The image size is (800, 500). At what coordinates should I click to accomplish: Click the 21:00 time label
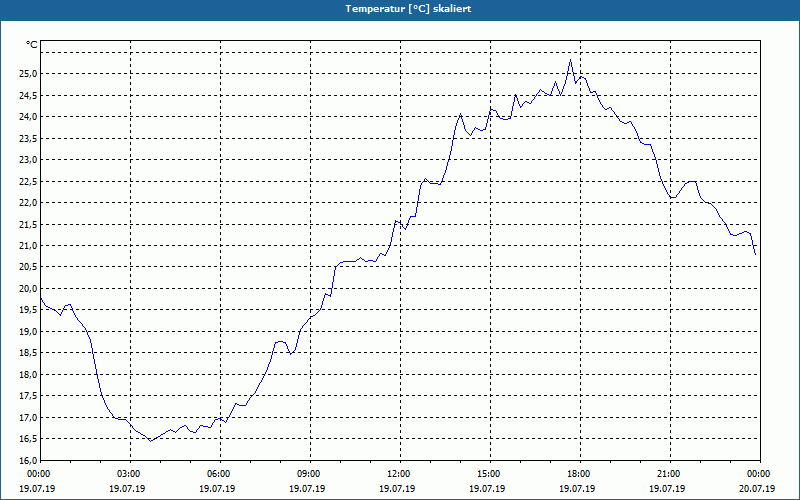click(x=670, y=474)
